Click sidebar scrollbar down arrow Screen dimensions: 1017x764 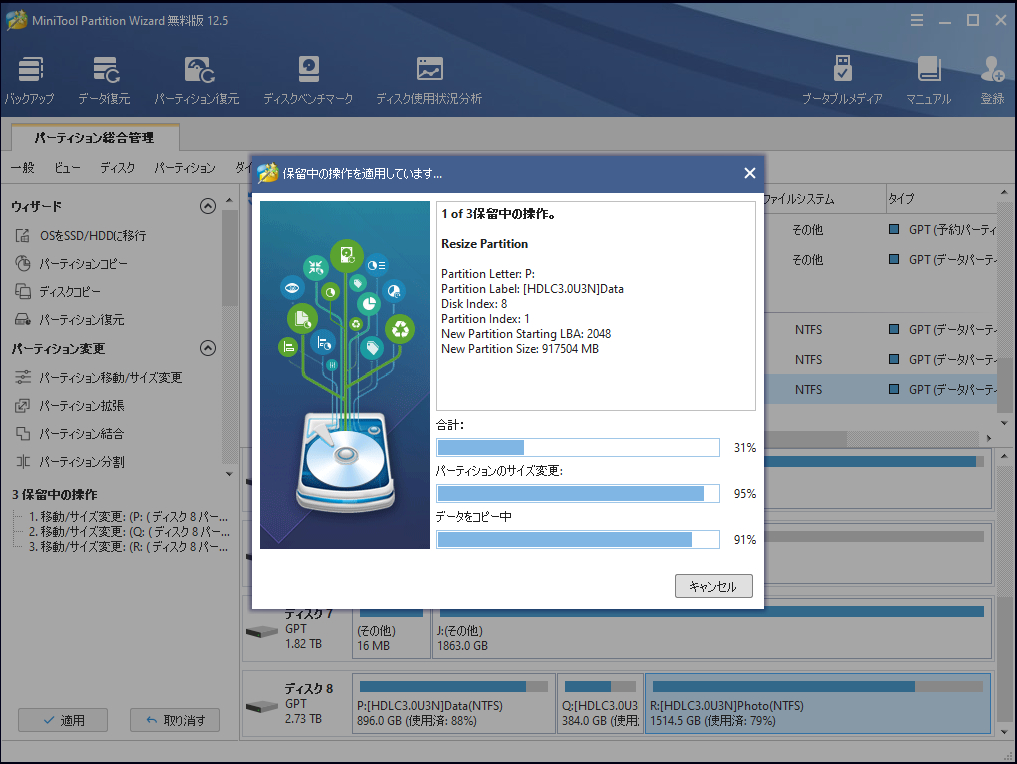(x=229, y=474)
